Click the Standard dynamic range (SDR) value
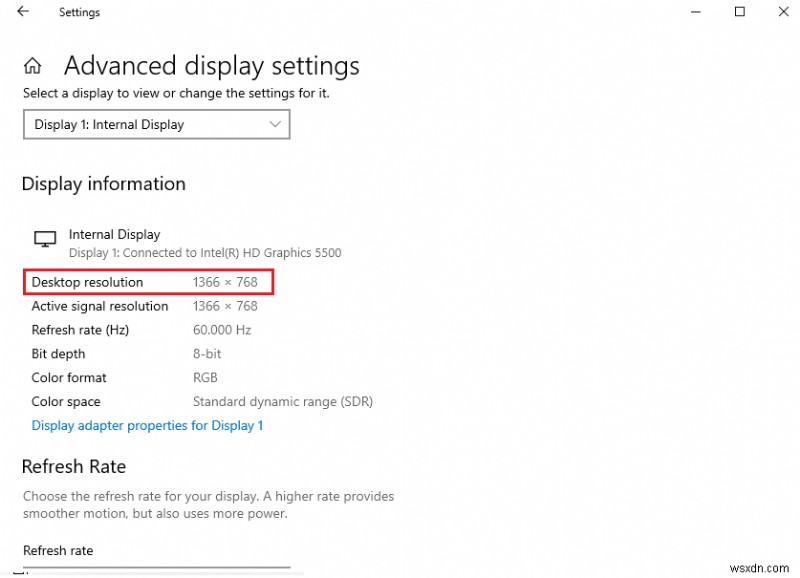The image size is (800, 578). [x=282, y=402]
